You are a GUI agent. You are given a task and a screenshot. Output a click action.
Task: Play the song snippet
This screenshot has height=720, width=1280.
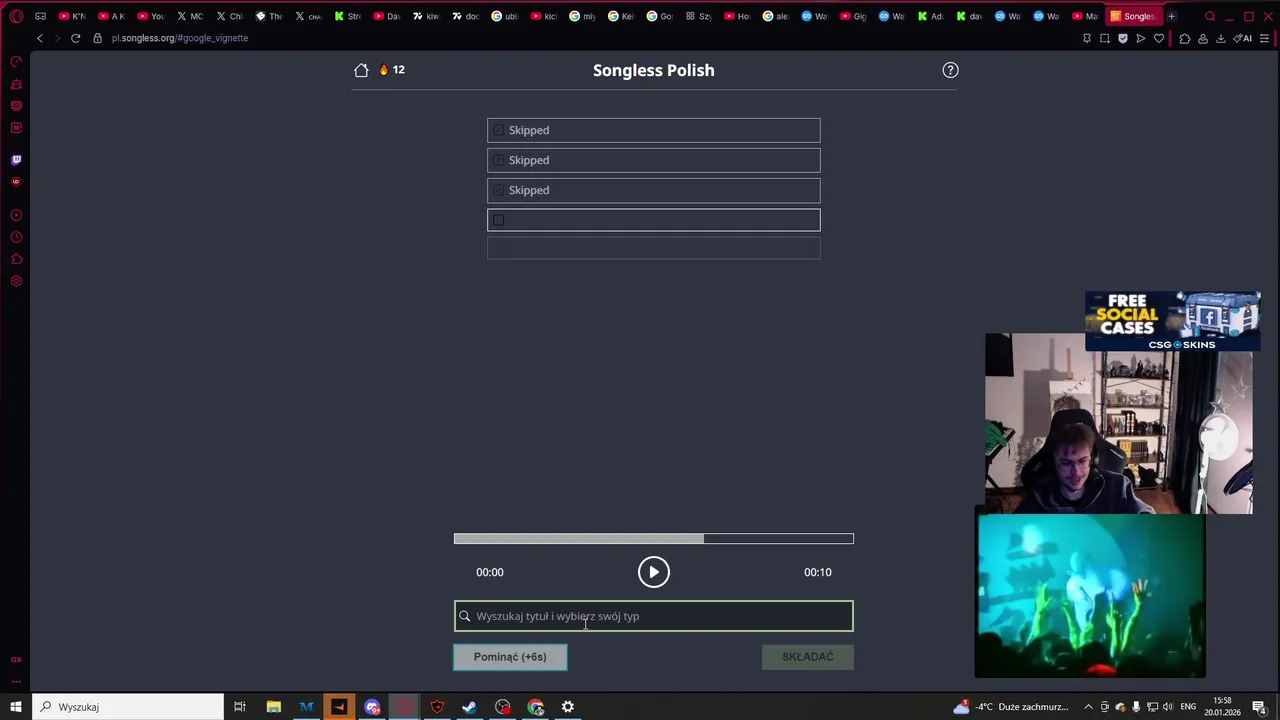[654, 572]
